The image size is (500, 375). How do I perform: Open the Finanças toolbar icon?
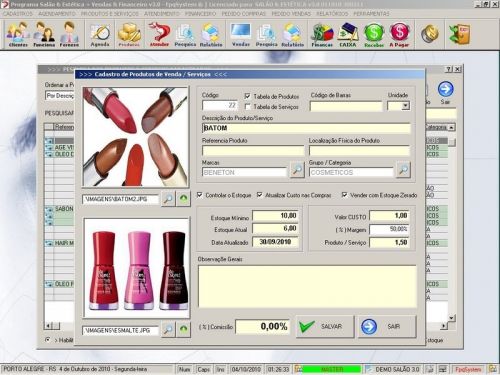point(322,34)
